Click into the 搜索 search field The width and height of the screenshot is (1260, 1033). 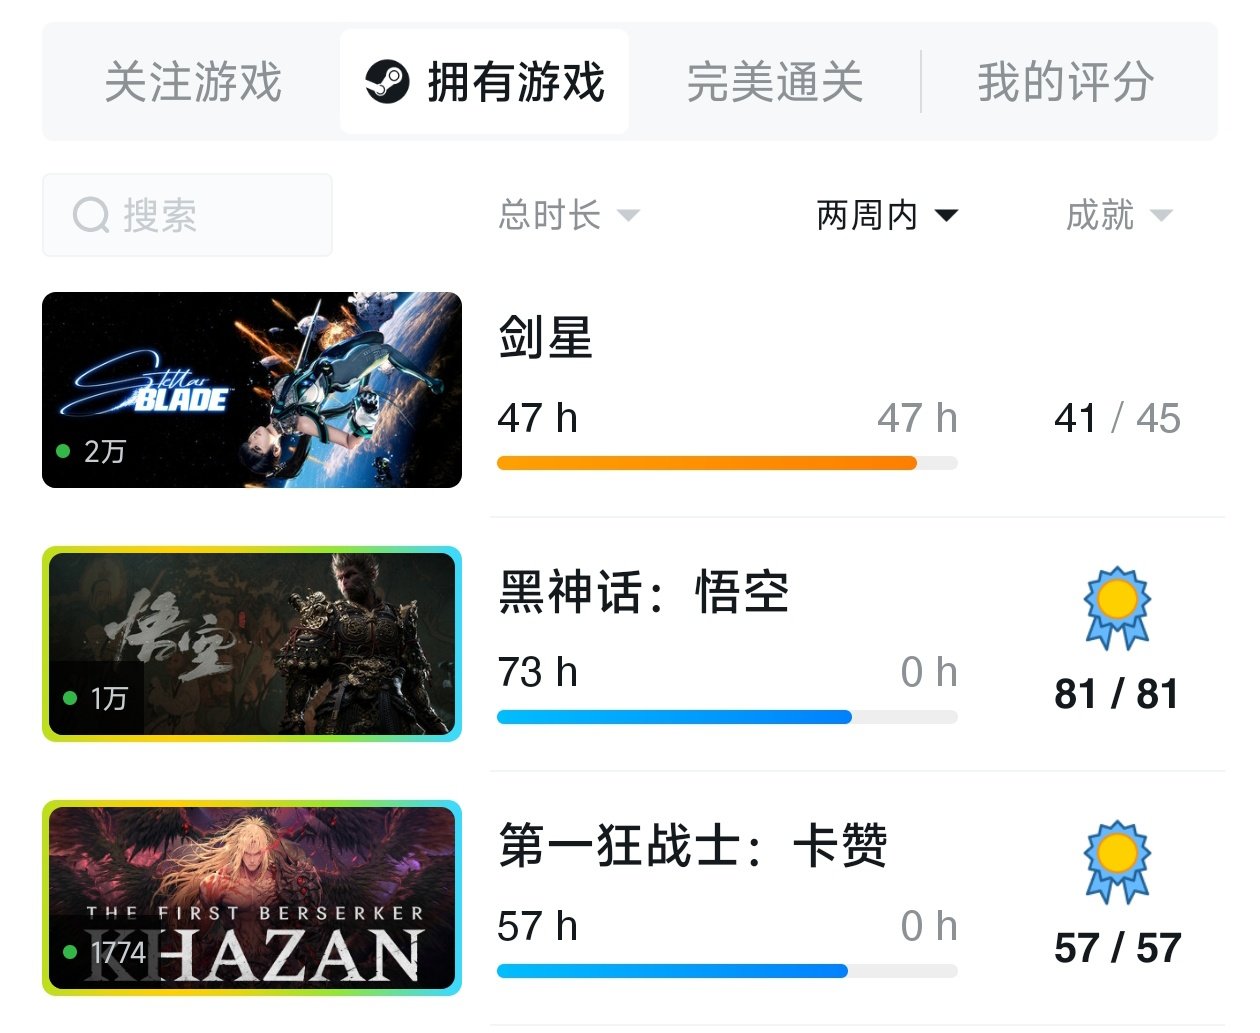187,215
